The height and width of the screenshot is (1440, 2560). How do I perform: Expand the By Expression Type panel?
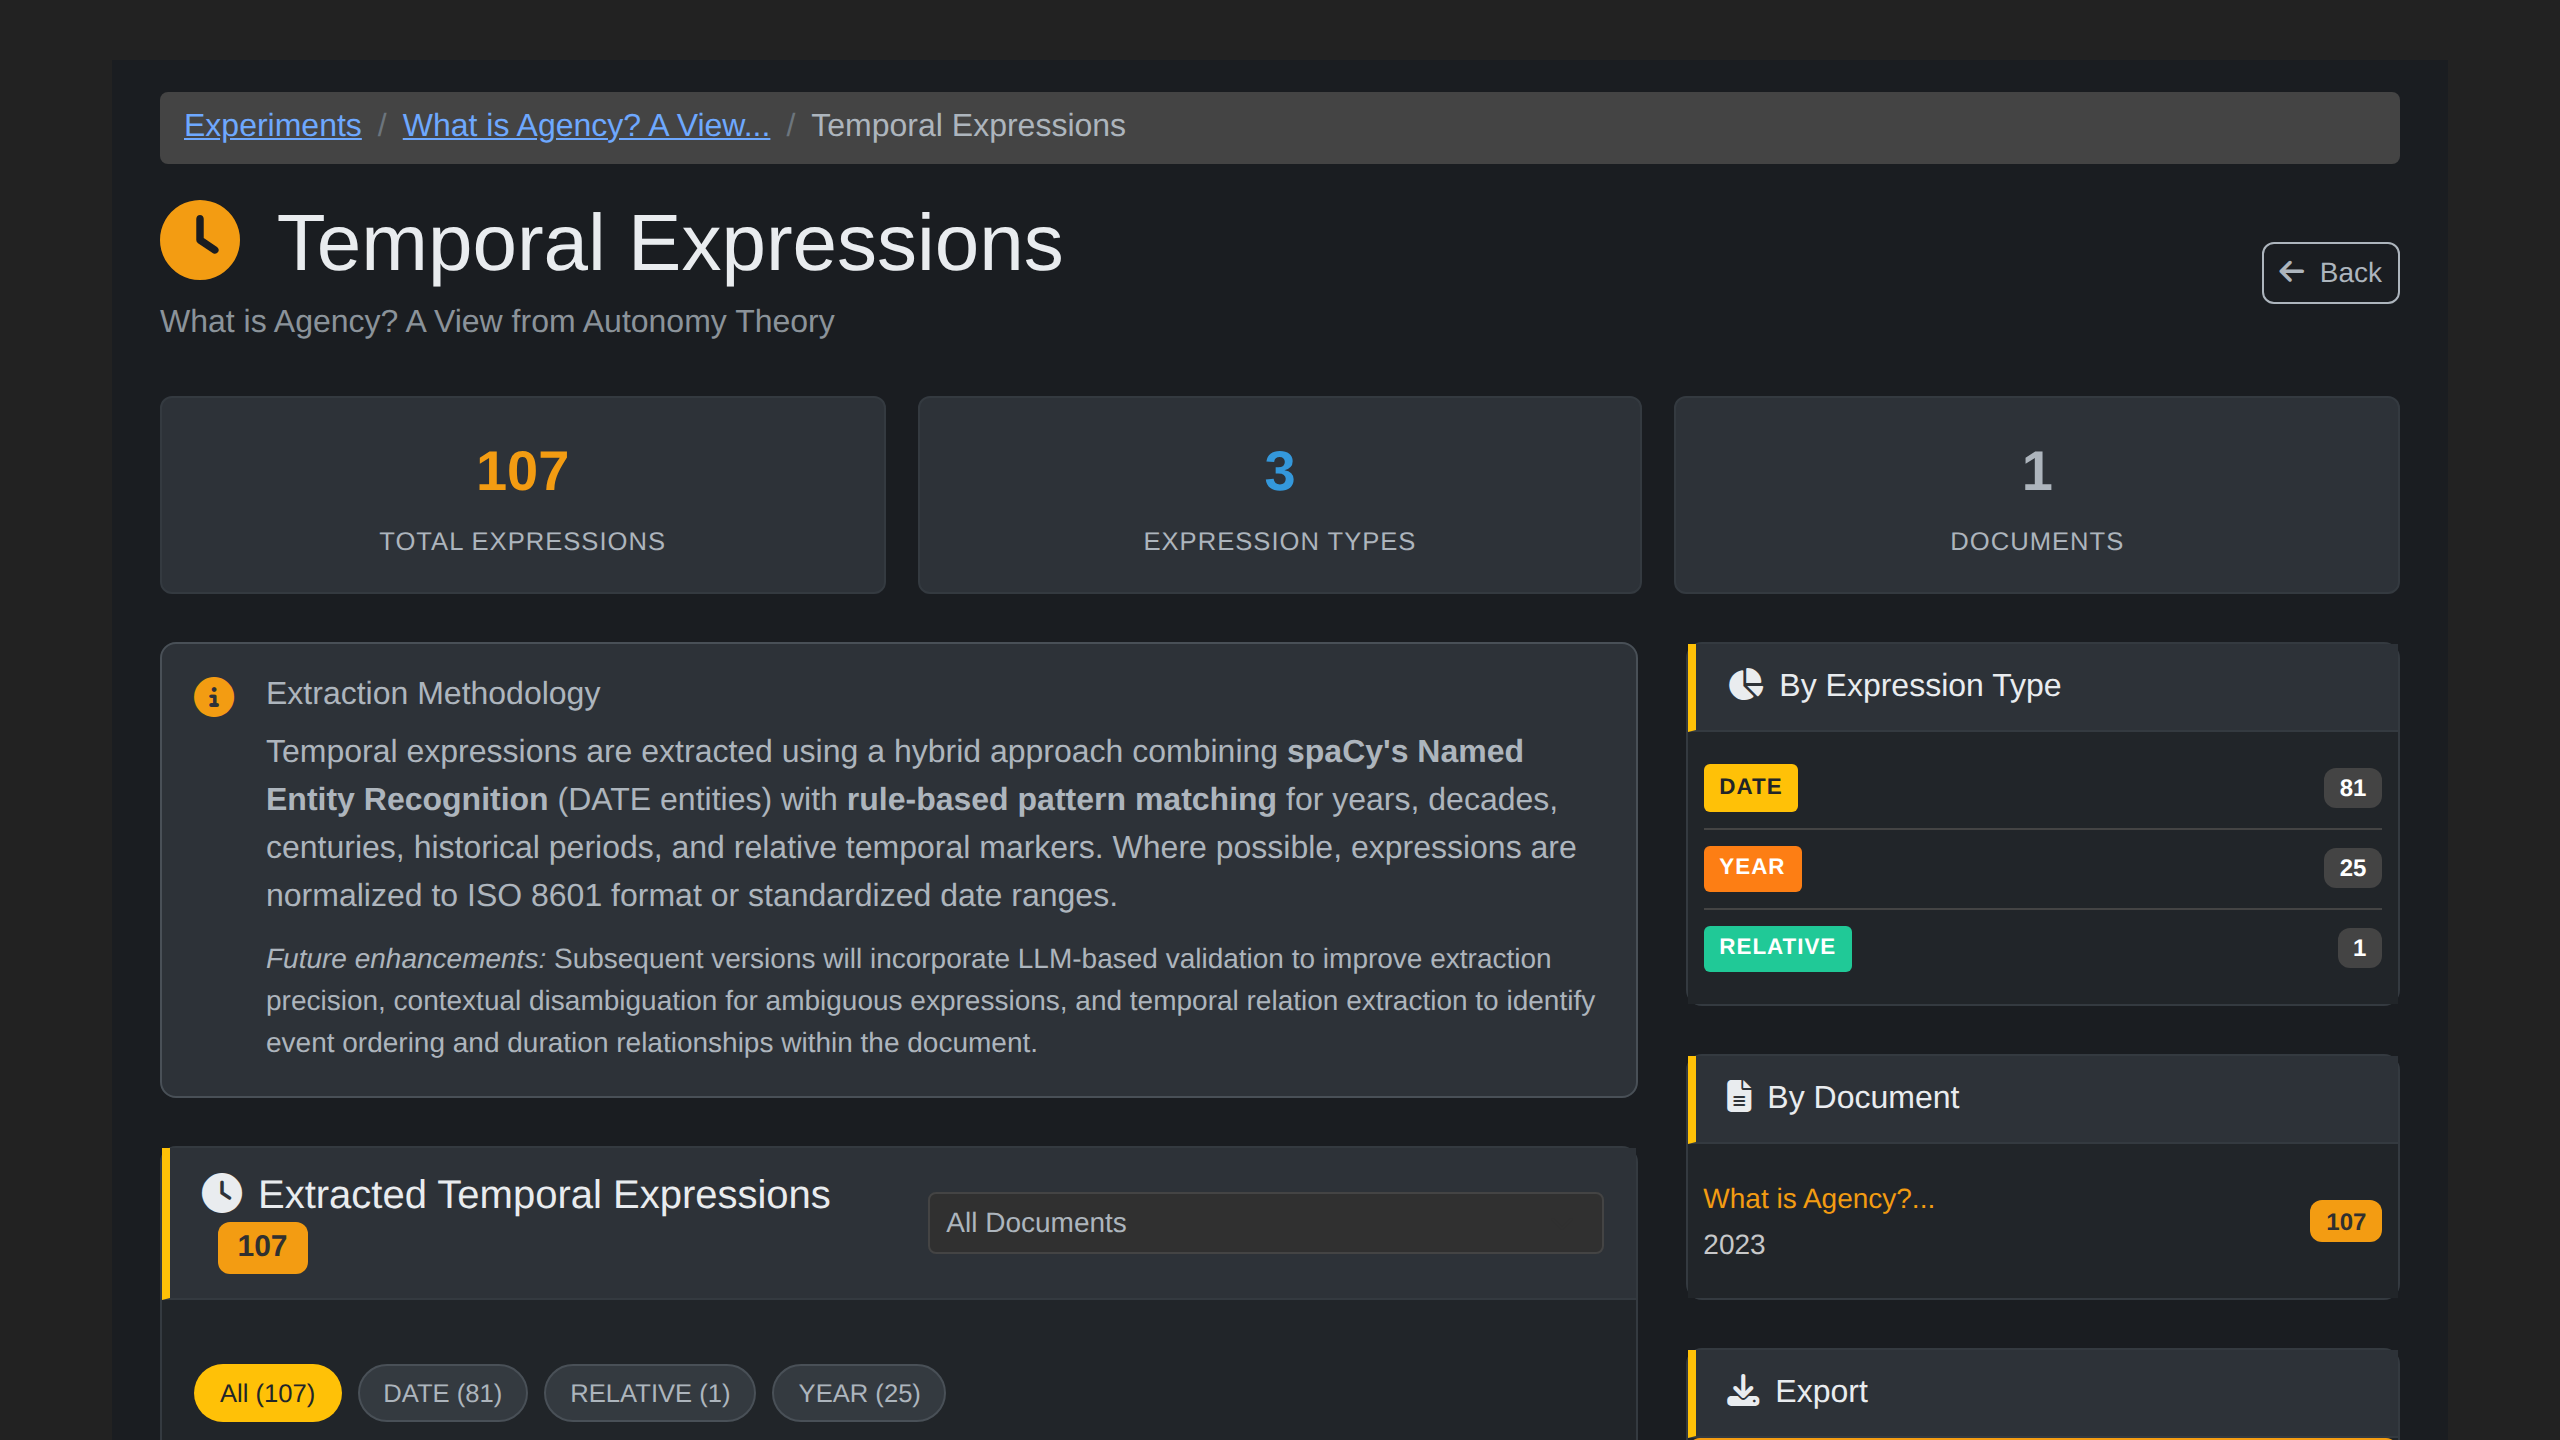tap(1919, 685)
